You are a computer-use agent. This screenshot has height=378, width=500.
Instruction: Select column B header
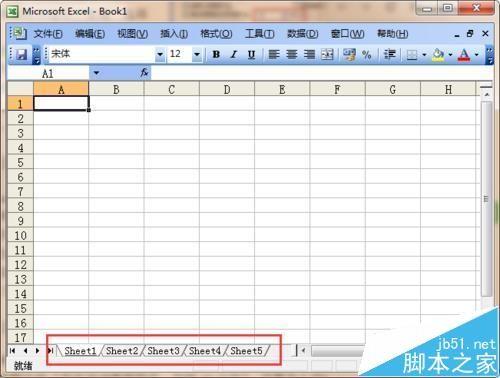coord(116,89)
